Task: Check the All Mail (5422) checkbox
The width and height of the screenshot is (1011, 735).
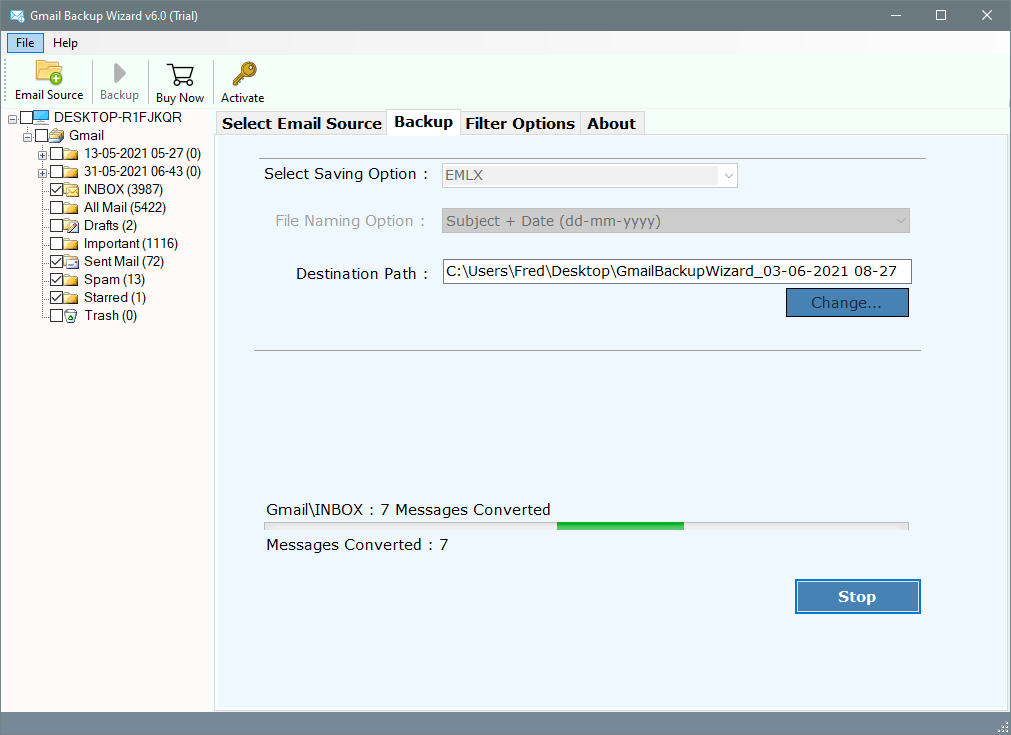Action: point(57,208)
